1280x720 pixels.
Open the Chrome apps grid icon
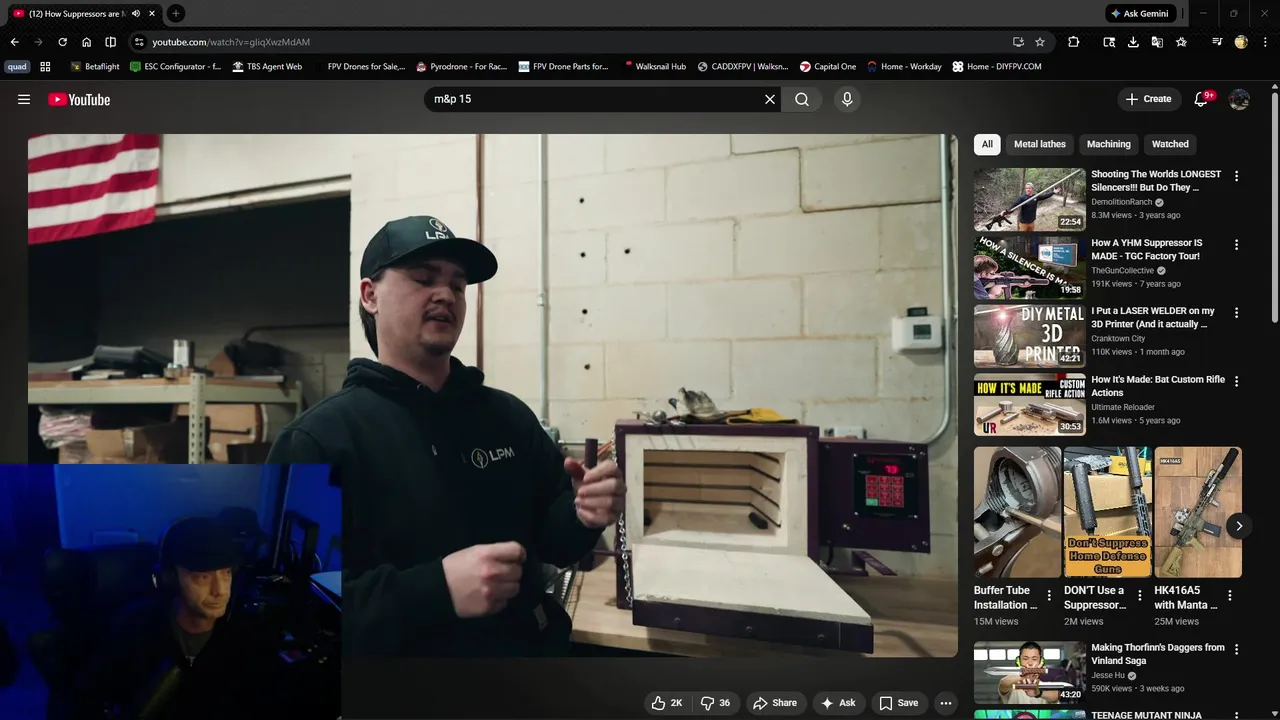45,67
